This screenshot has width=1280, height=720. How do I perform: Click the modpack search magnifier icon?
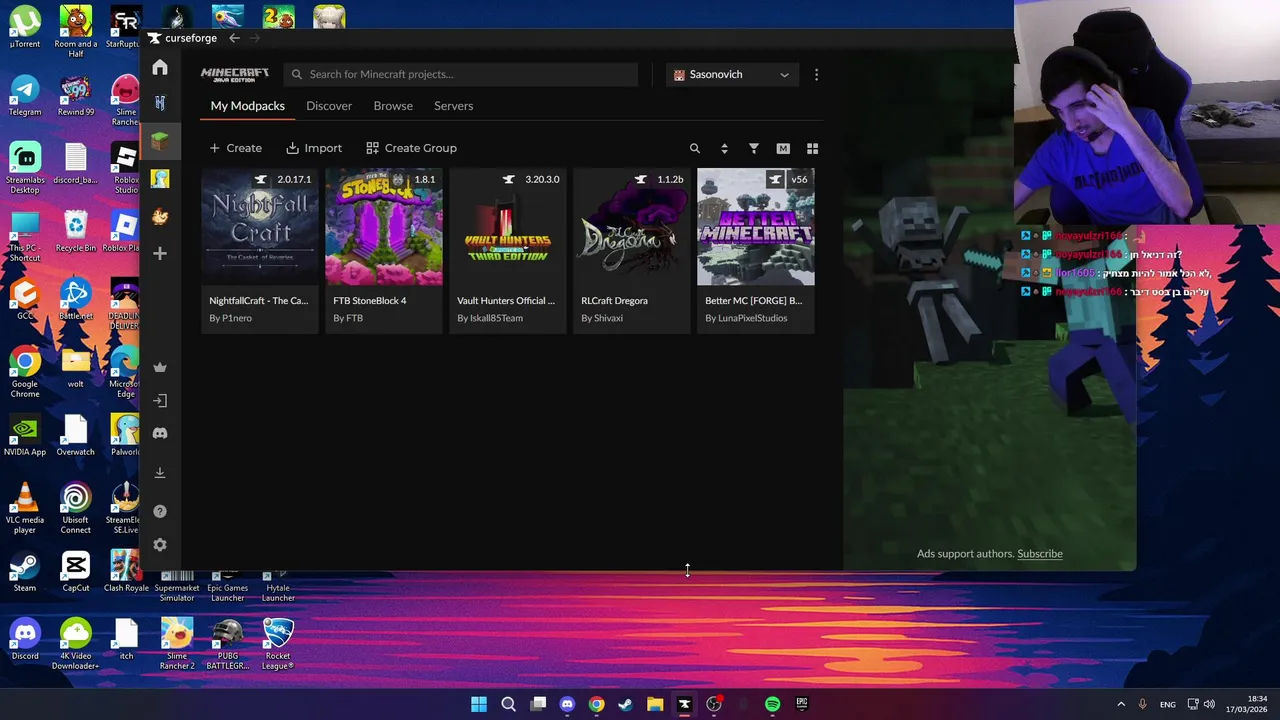695,148
